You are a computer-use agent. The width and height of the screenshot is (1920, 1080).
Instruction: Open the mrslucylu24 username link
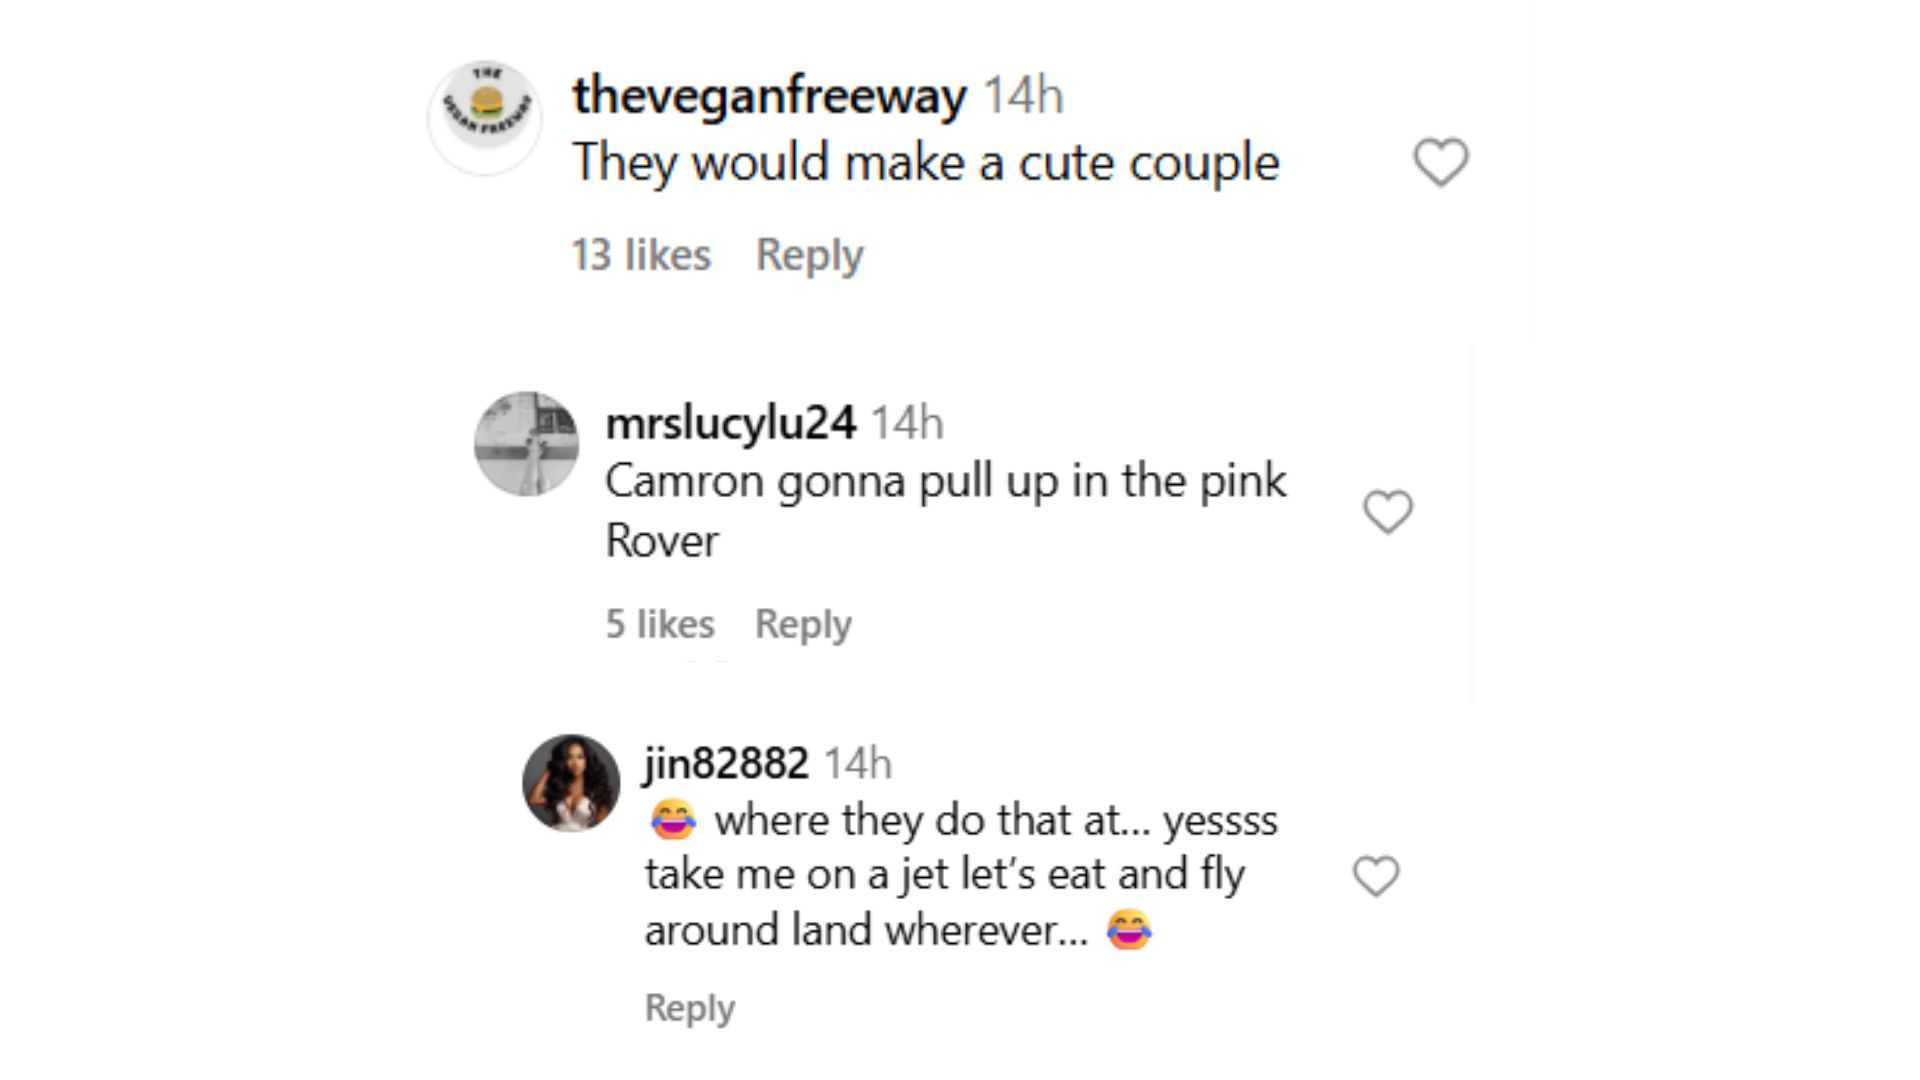click(731, 423)
